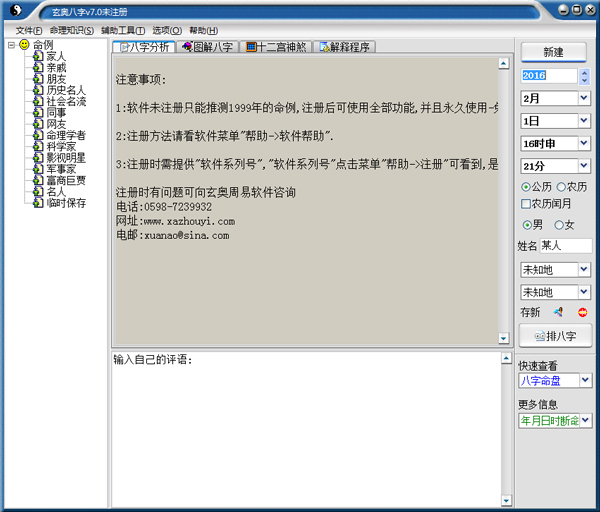Click the comment box scroll down arrow
The image size is (600, 512).
click(506, 500)
